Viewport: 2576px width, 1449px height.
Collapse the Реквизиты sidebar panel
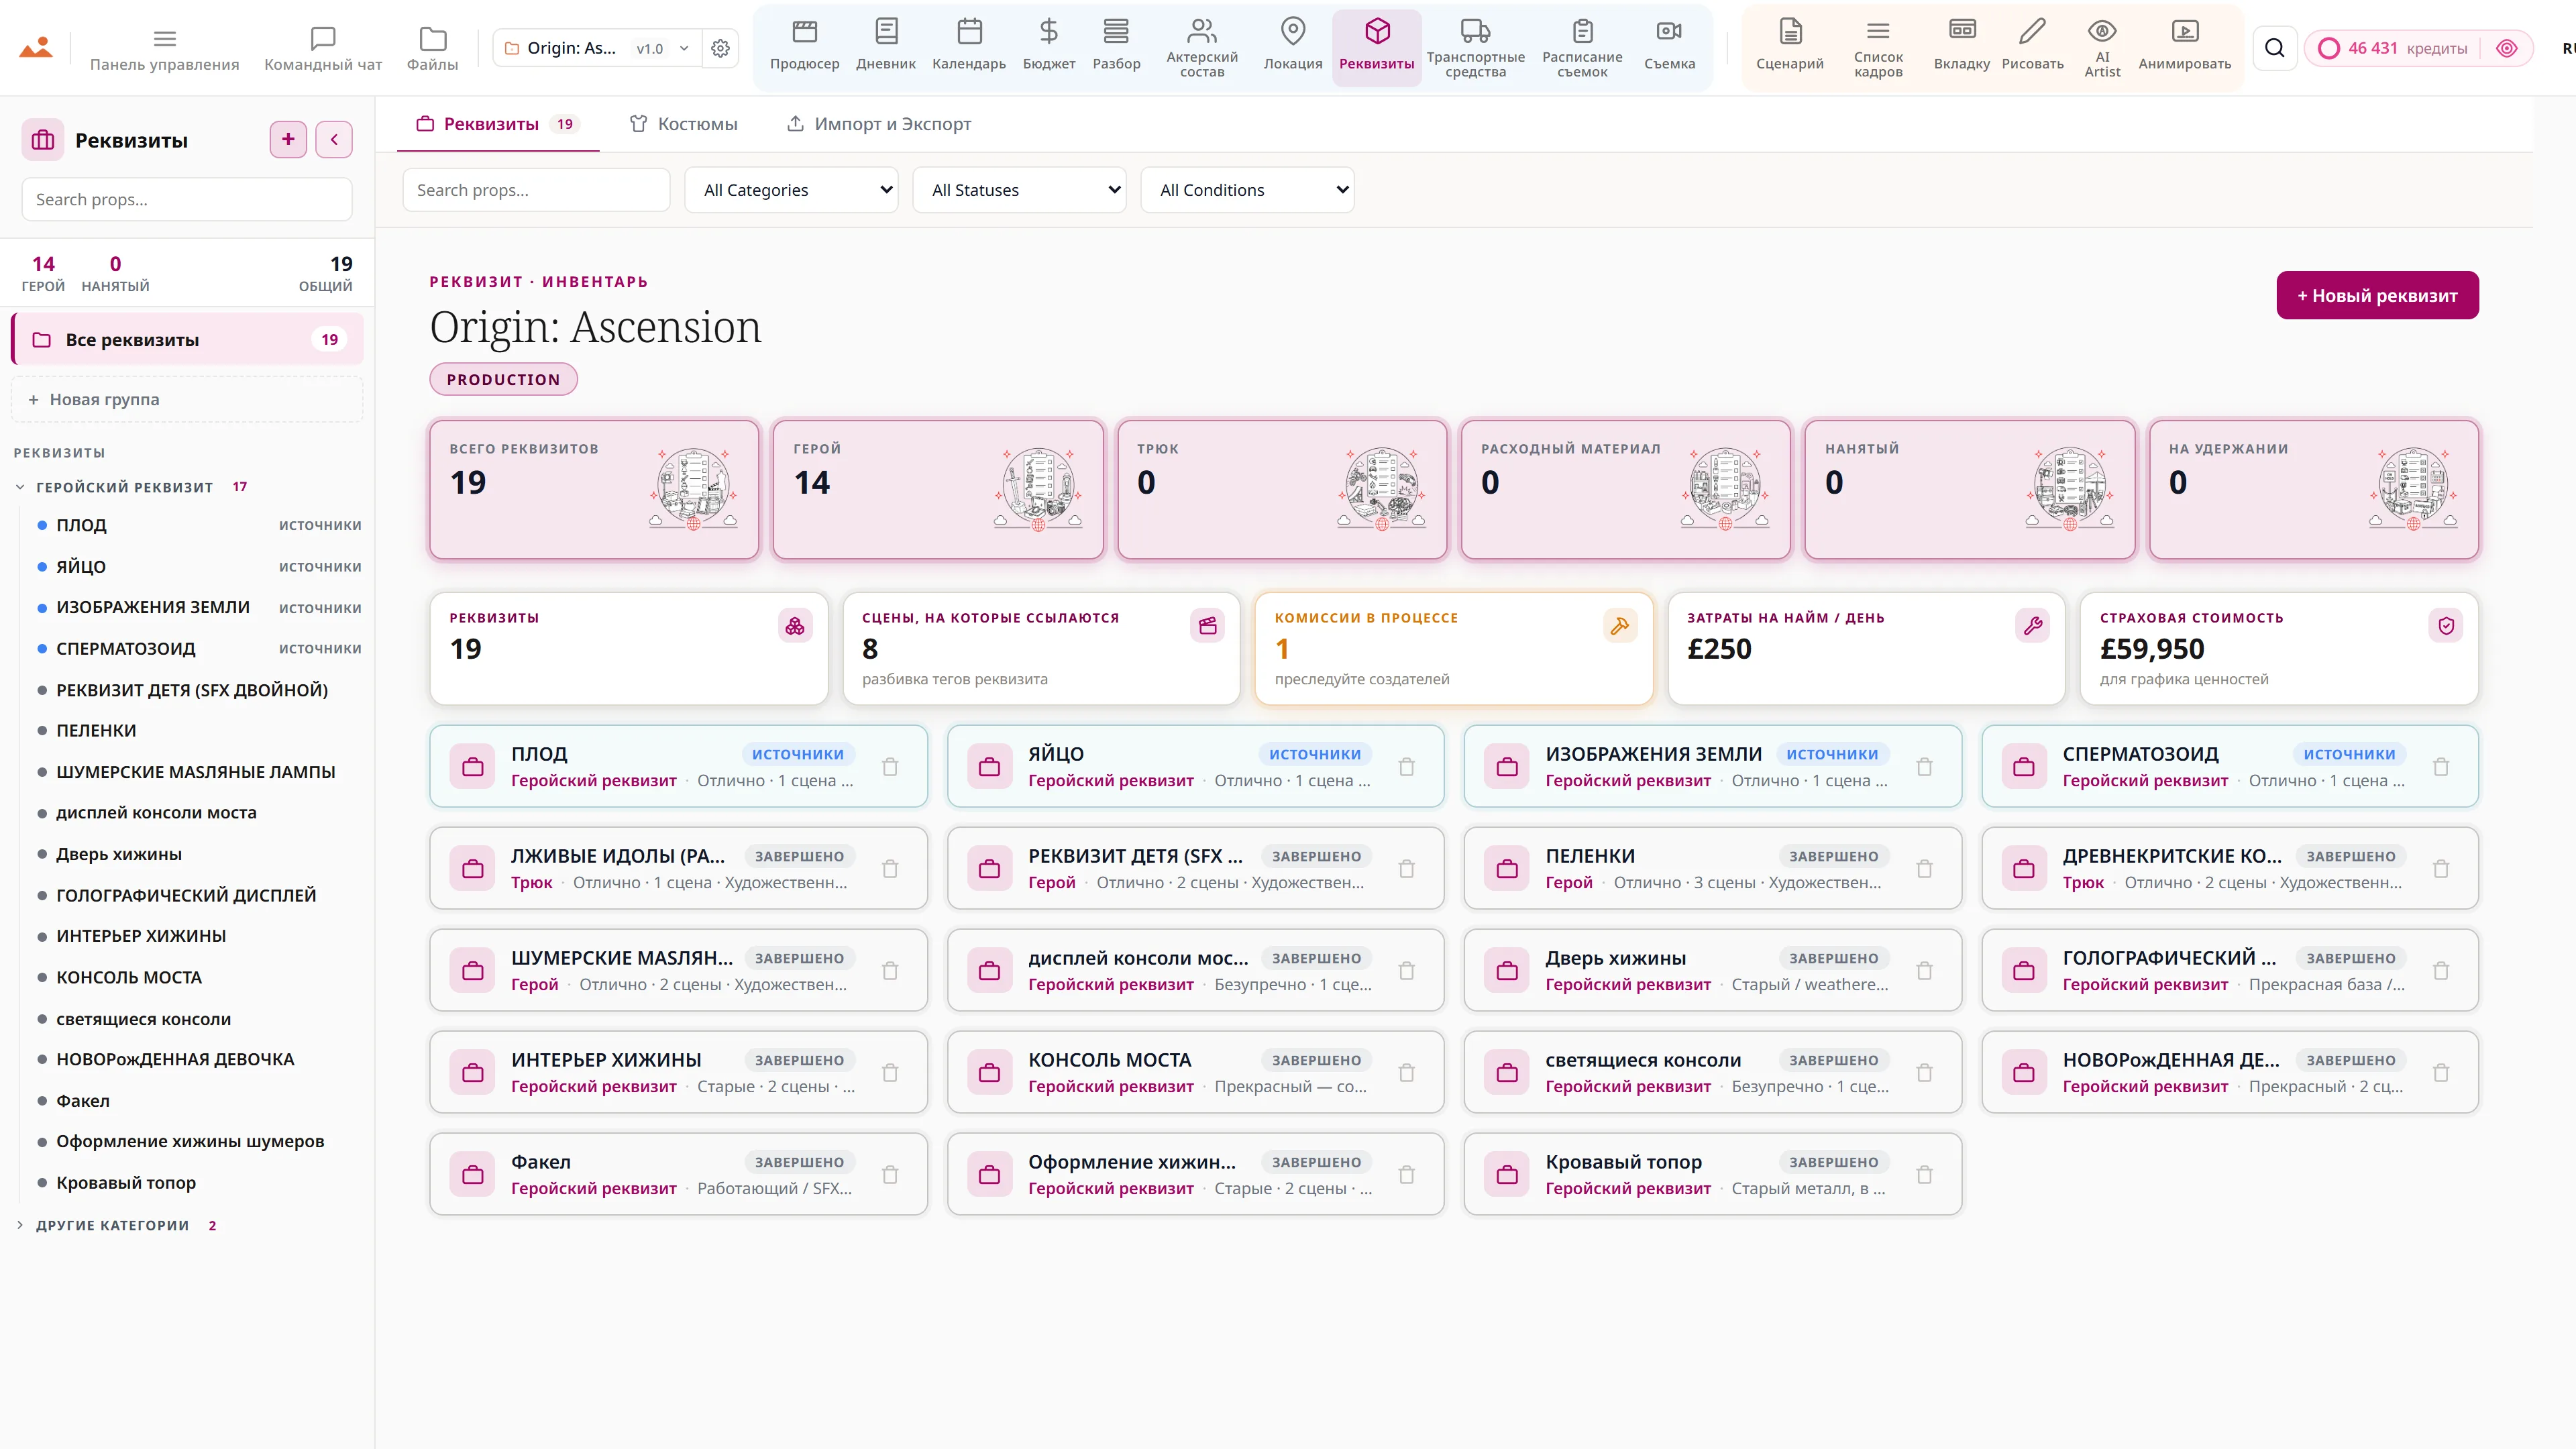(334, 139)
